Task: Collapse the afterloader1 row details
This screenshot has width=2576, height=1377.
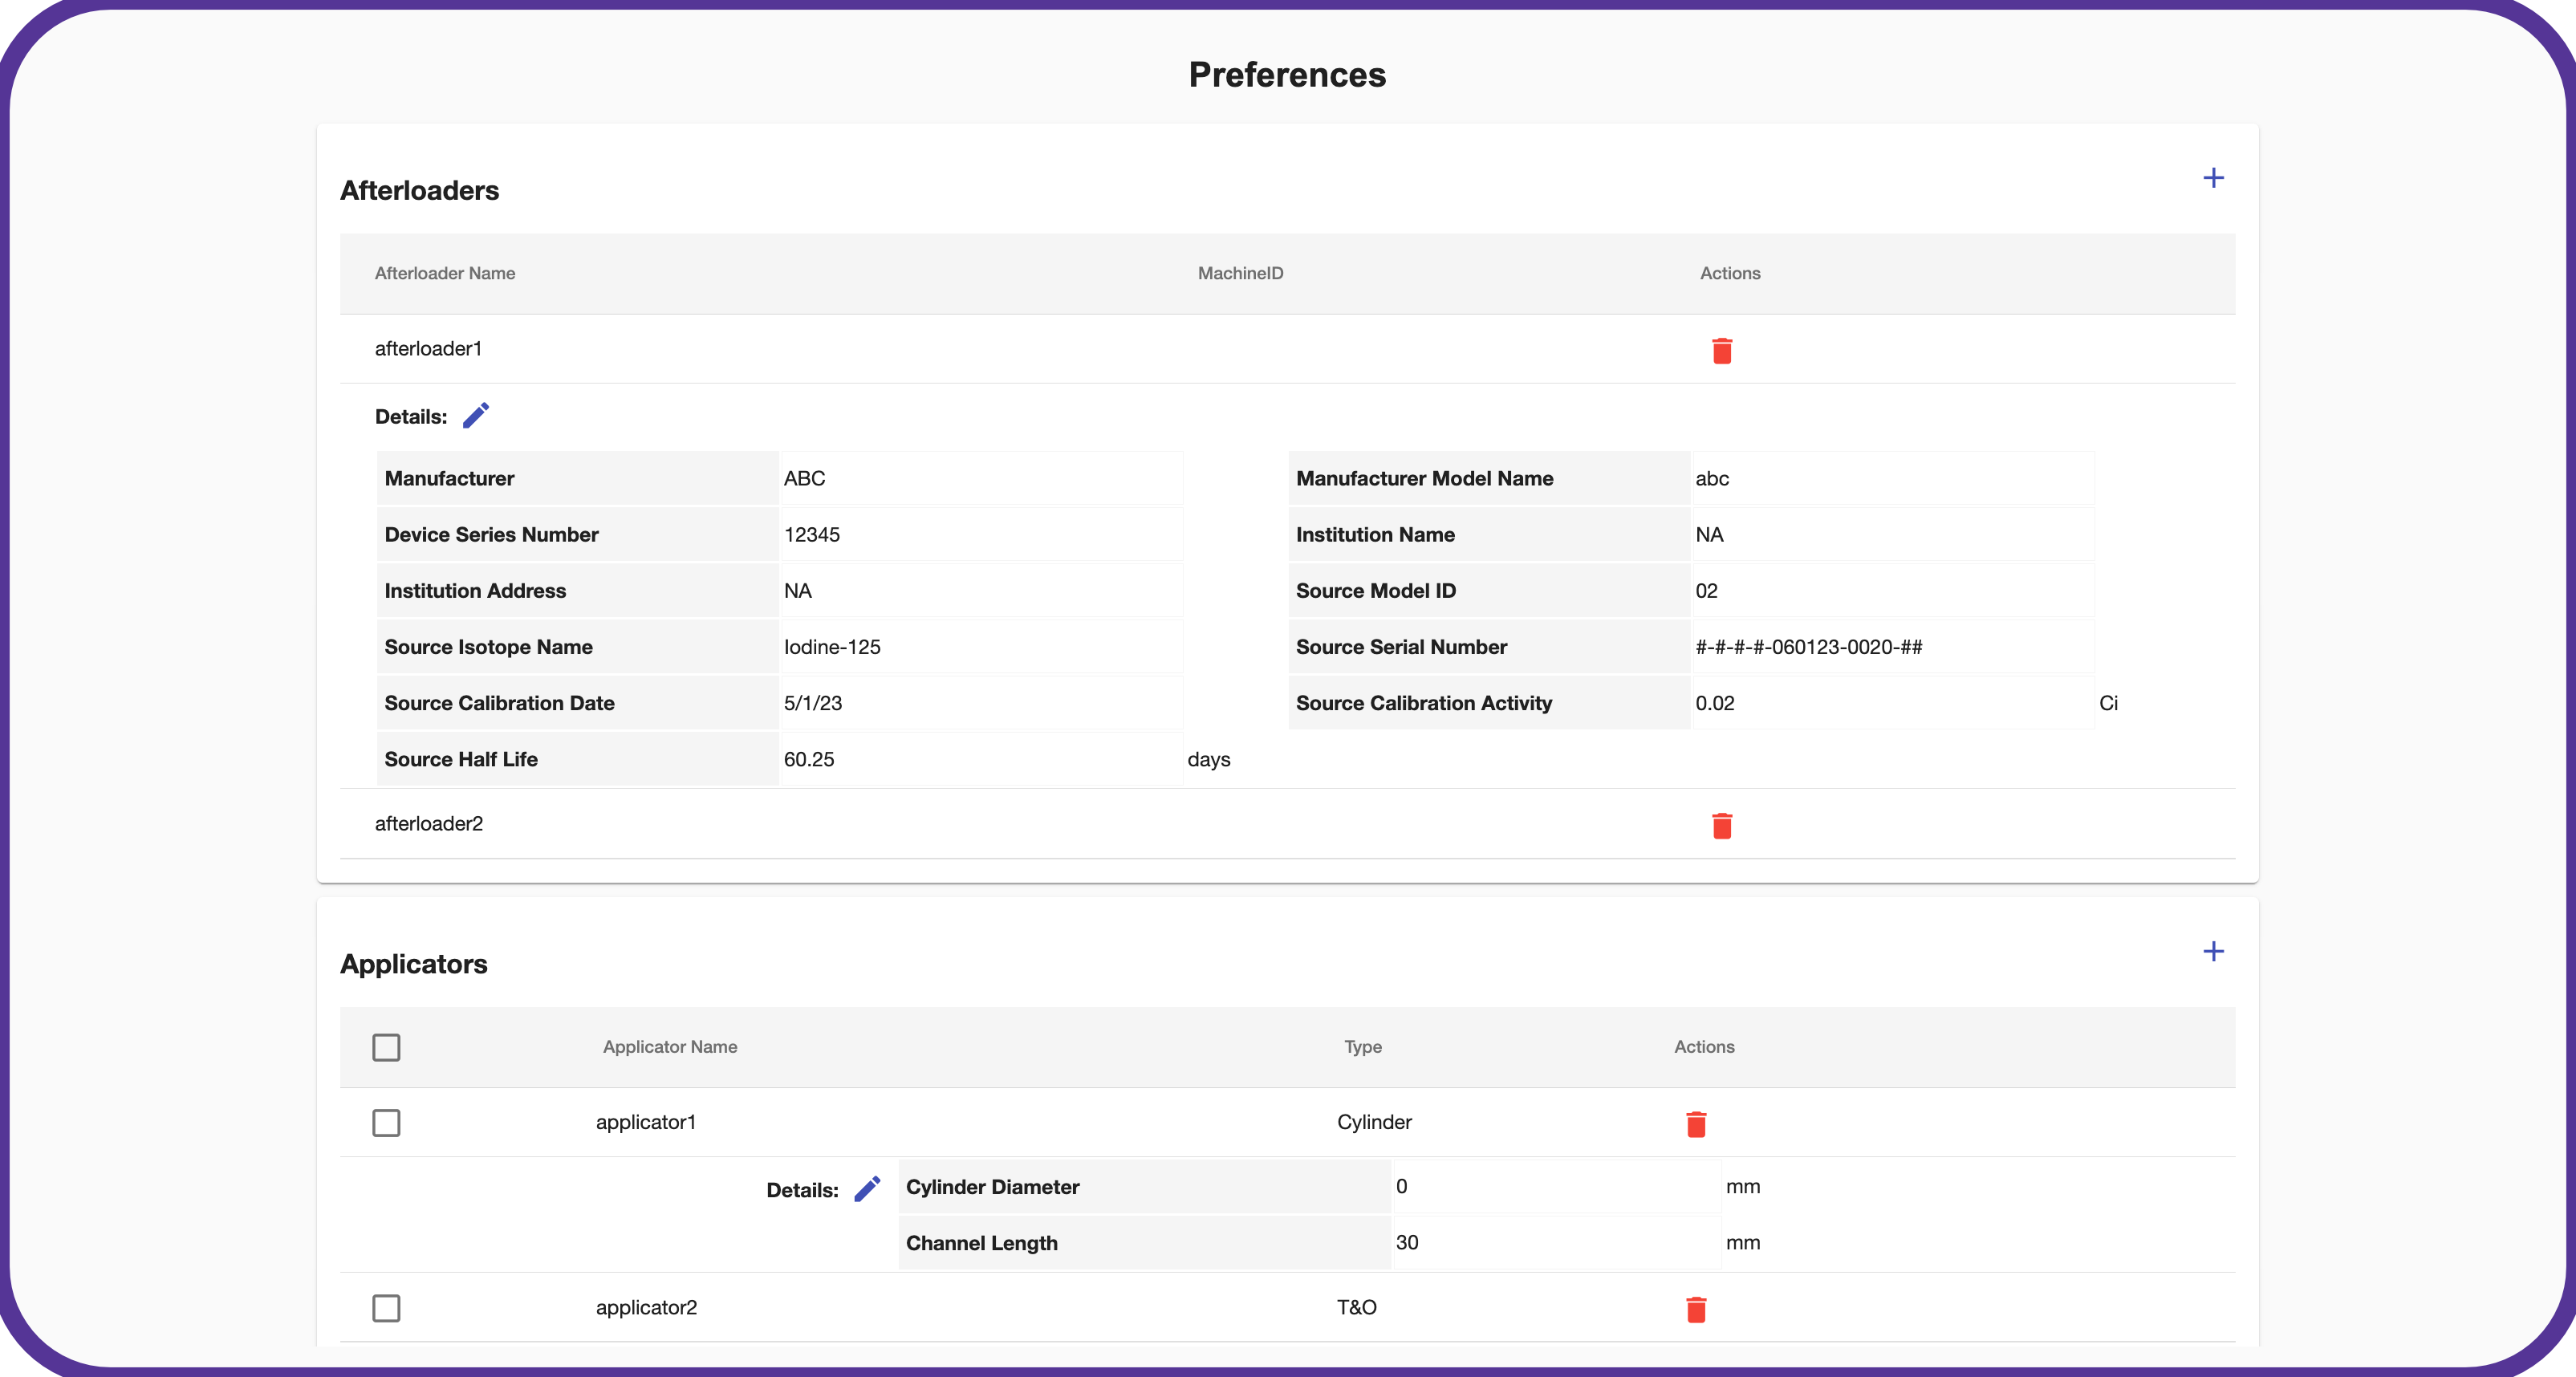Action: click(428, 349)
